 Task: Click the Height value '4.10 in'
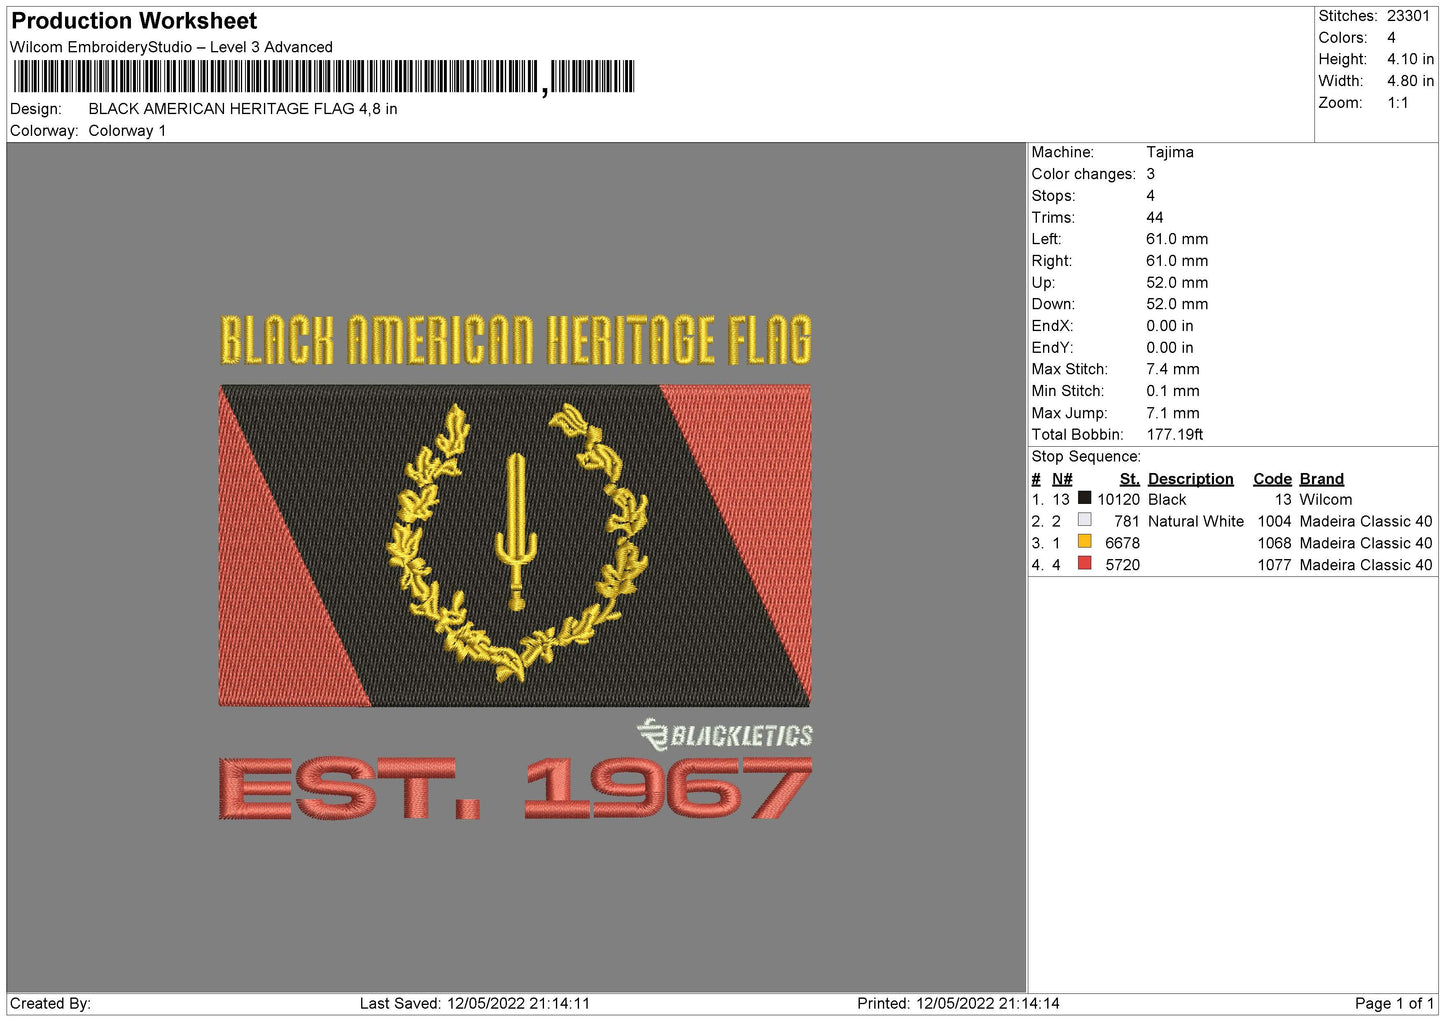tap(1410, 59)
